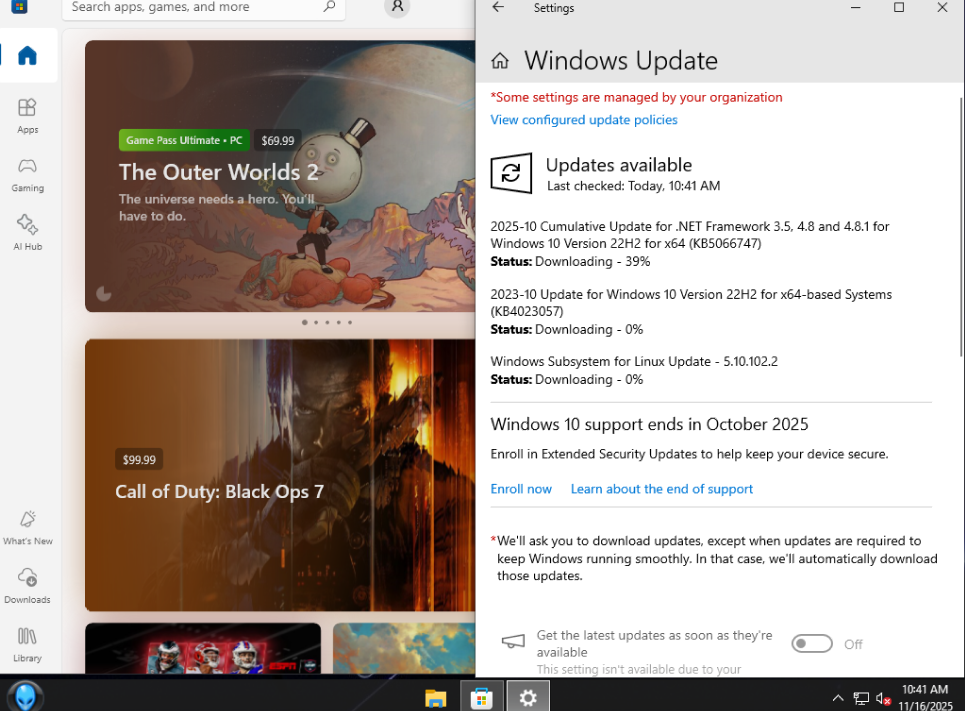
Task: Open the AI Hub section
Action: [28, 233]
